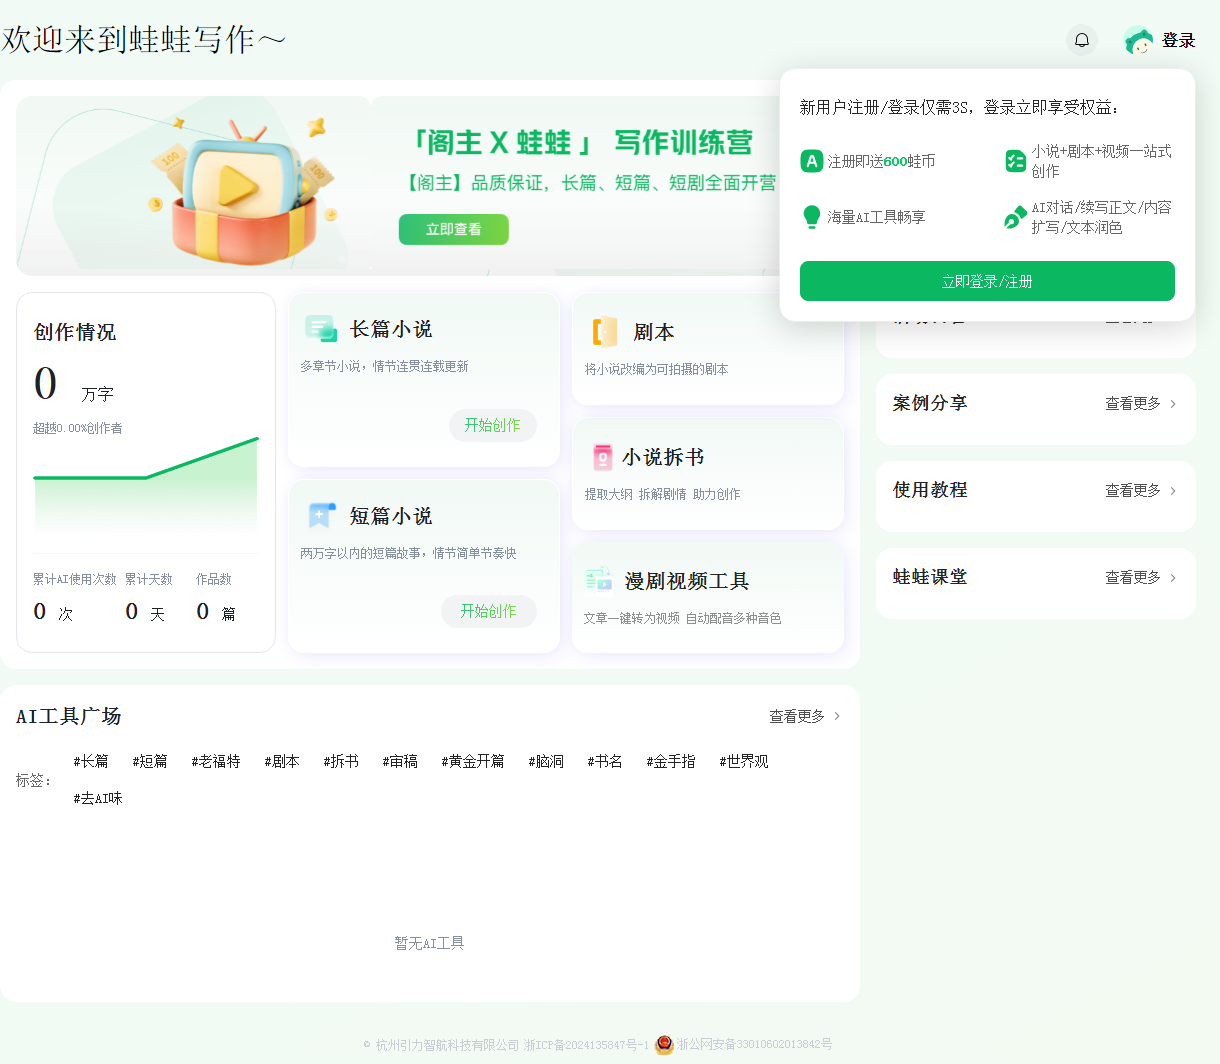Viewport: 1220px width, 1064px height.
Task: Click the 600蛙币 coin icon
Action: [x=811, y=161]
